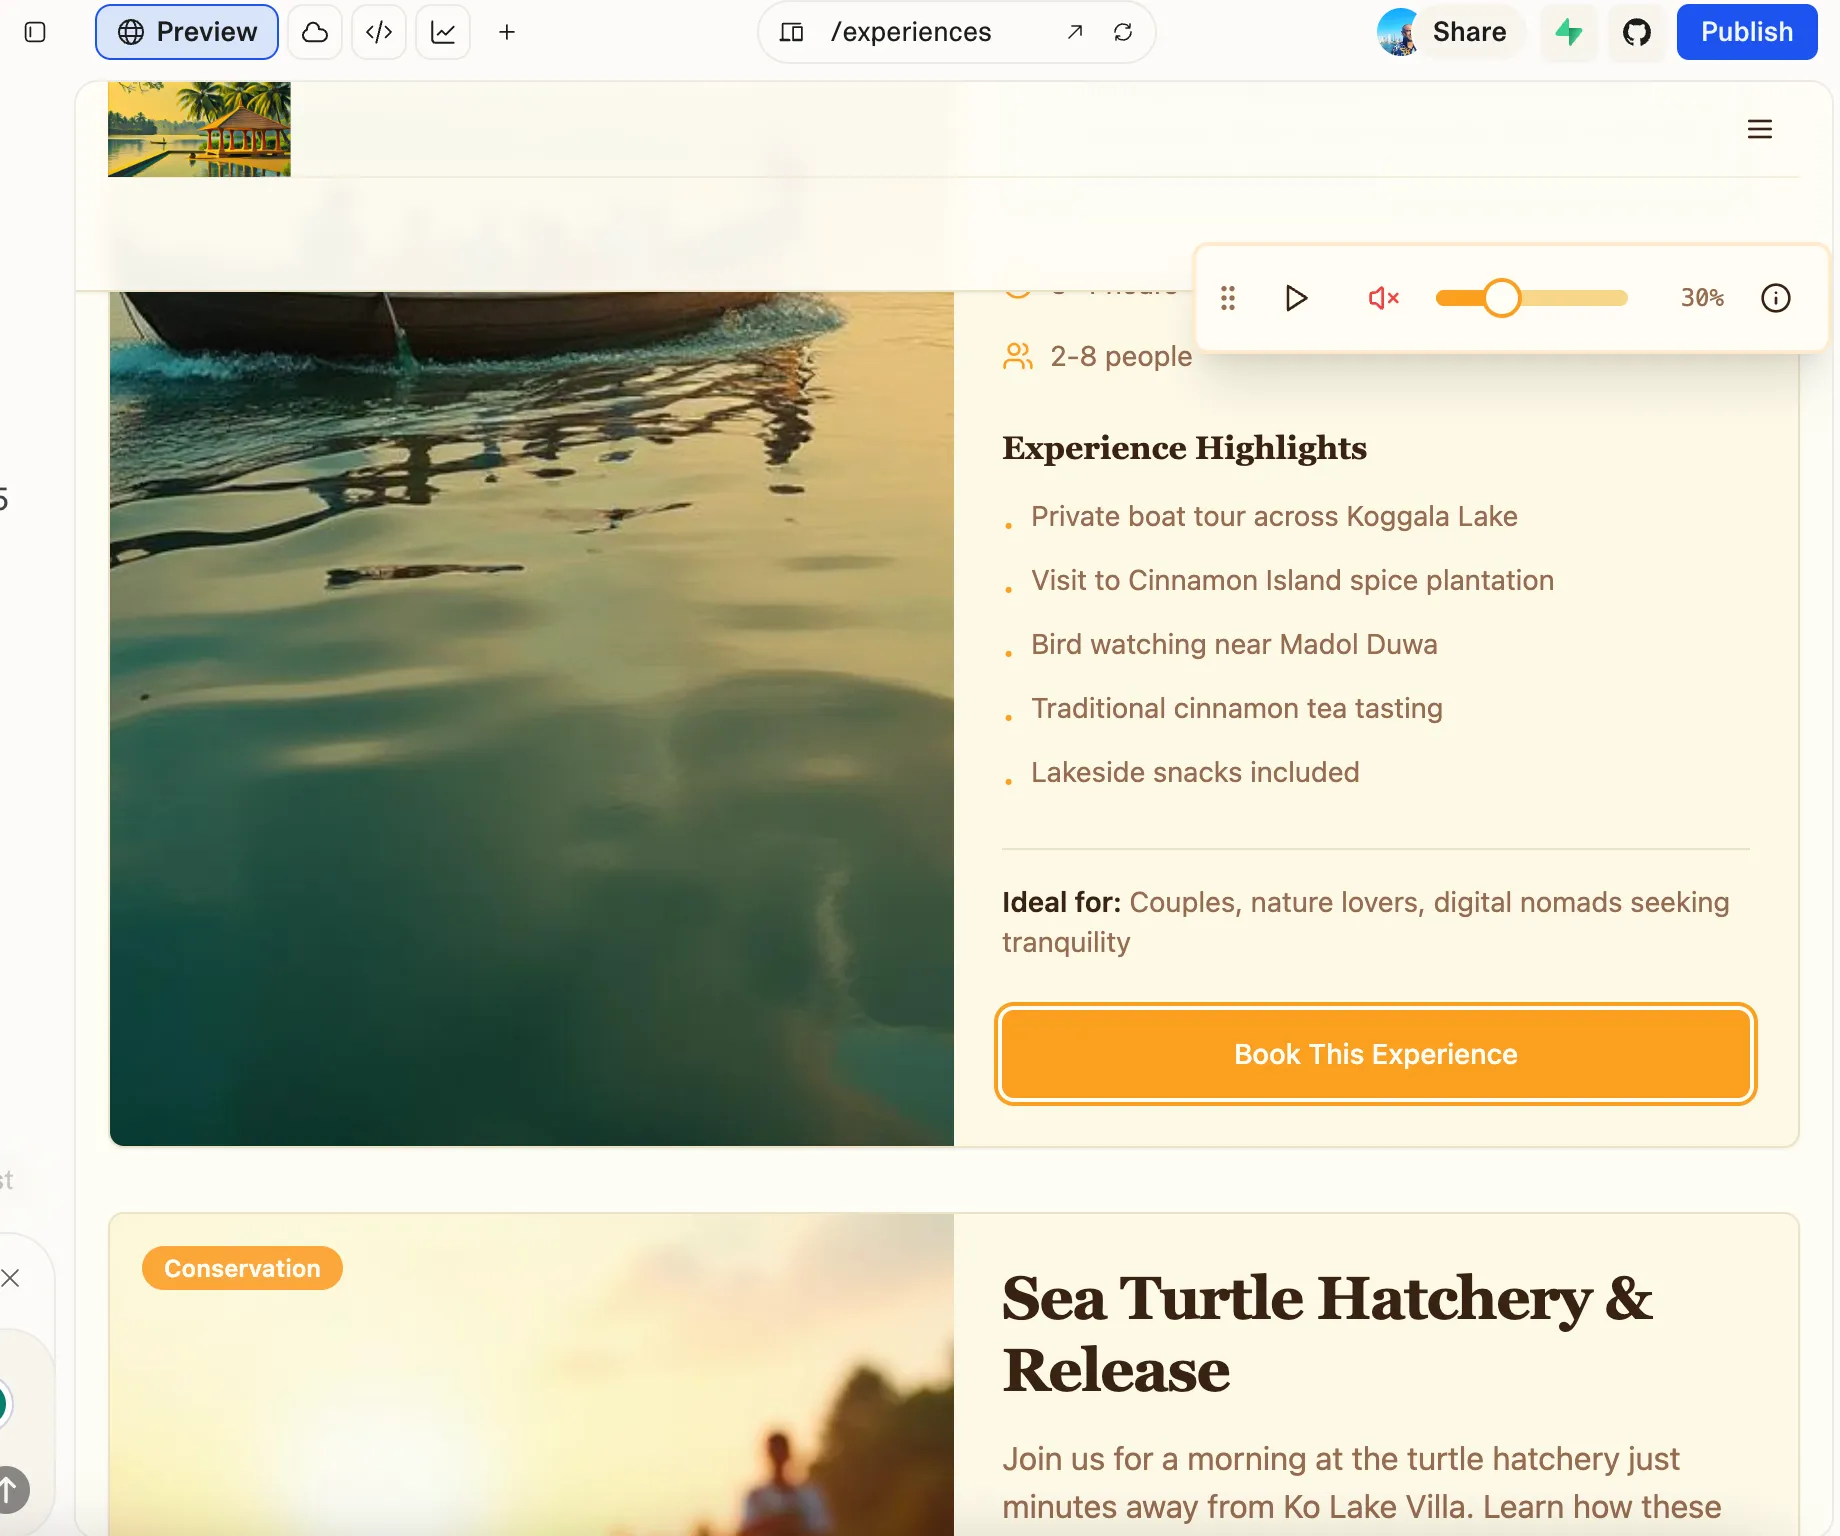Open the analytics chart icon
The image size is (1840, 1536).
[443, 32]
